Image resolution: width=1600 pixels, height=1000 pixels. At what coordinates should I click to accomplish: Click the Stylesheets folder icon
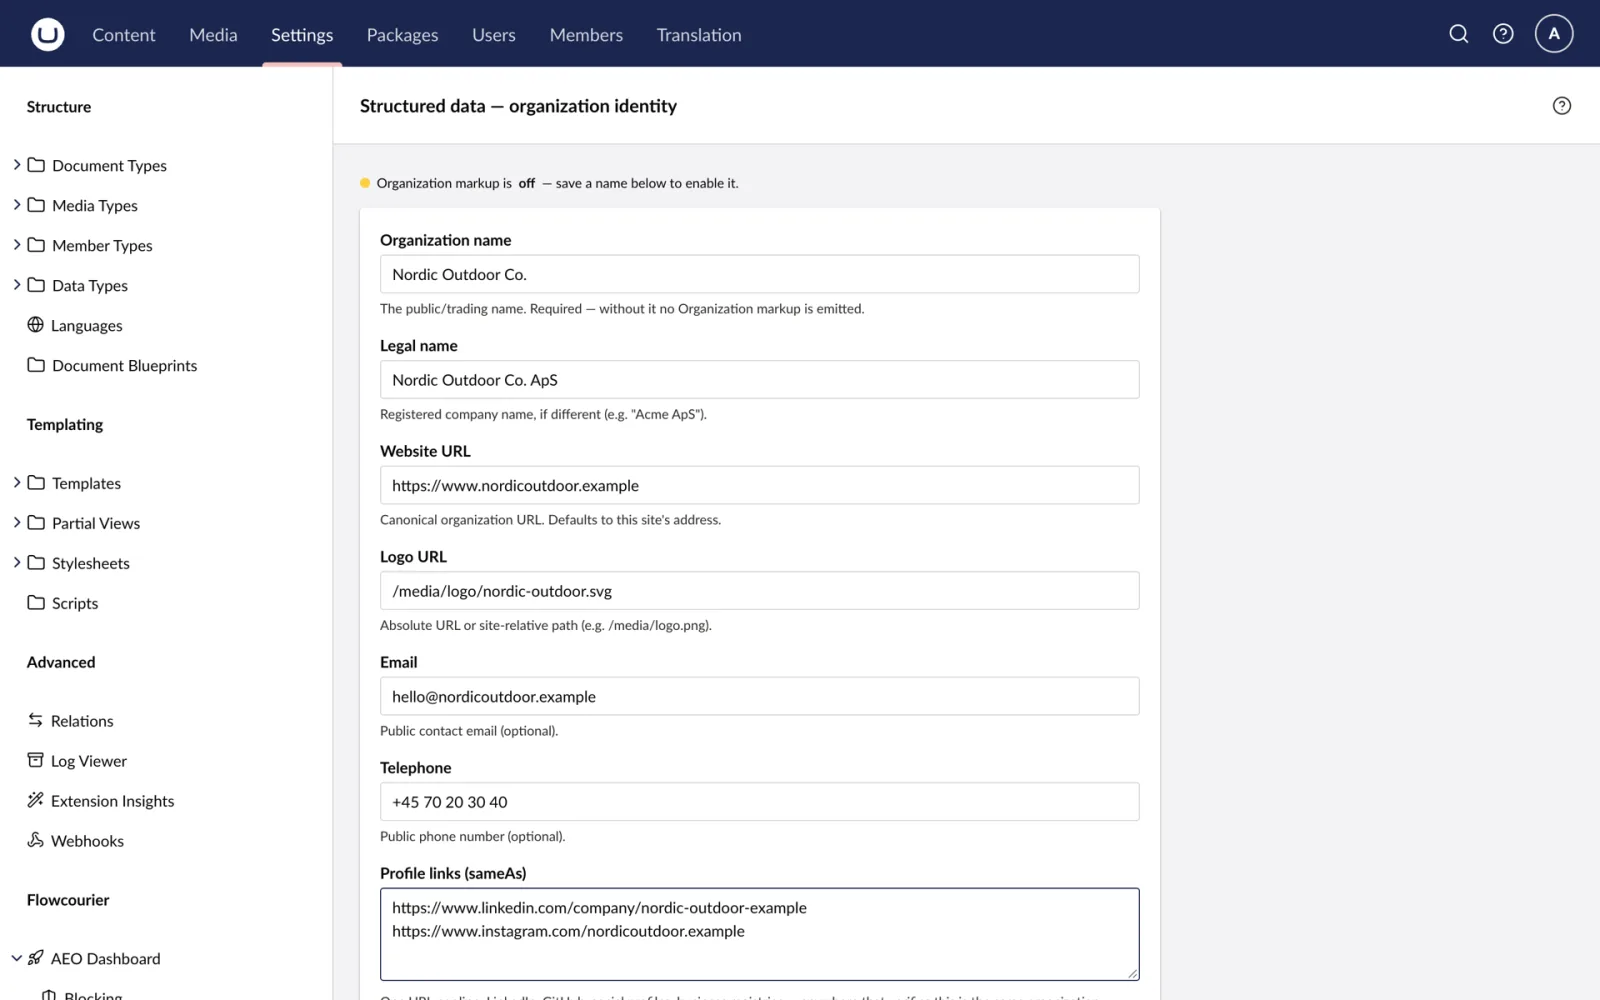click(x=36, y=563)
